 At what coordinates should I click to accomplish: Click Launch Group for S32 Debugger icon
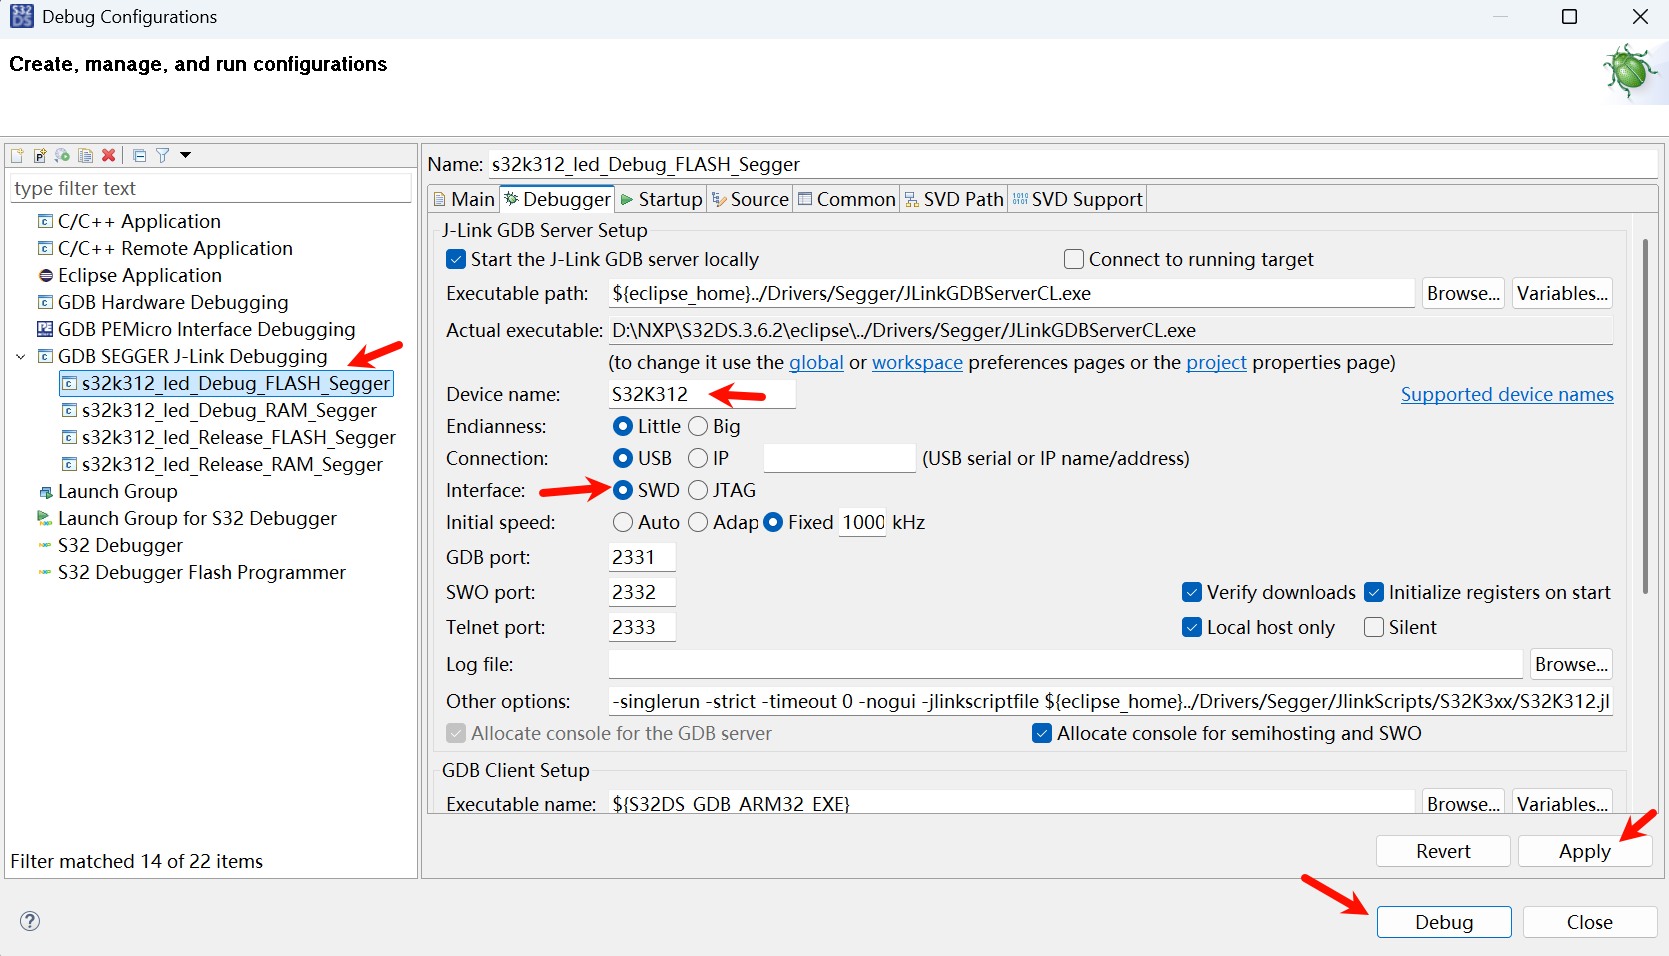tap(45, 518)
